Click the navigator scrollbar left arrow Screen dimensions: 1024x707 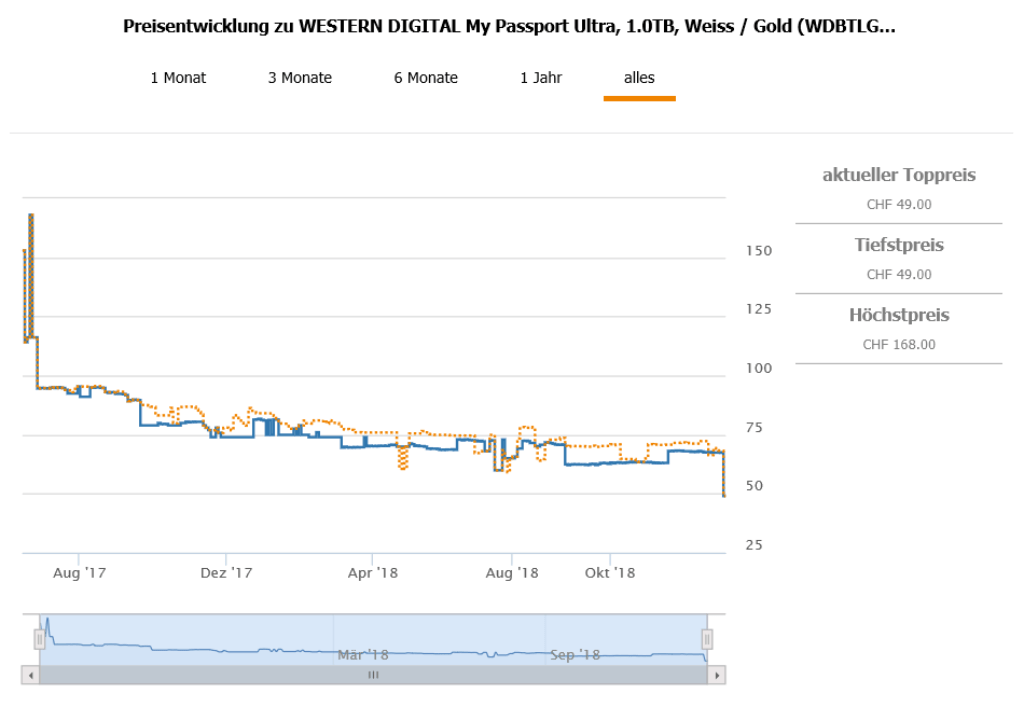(31, 675)
